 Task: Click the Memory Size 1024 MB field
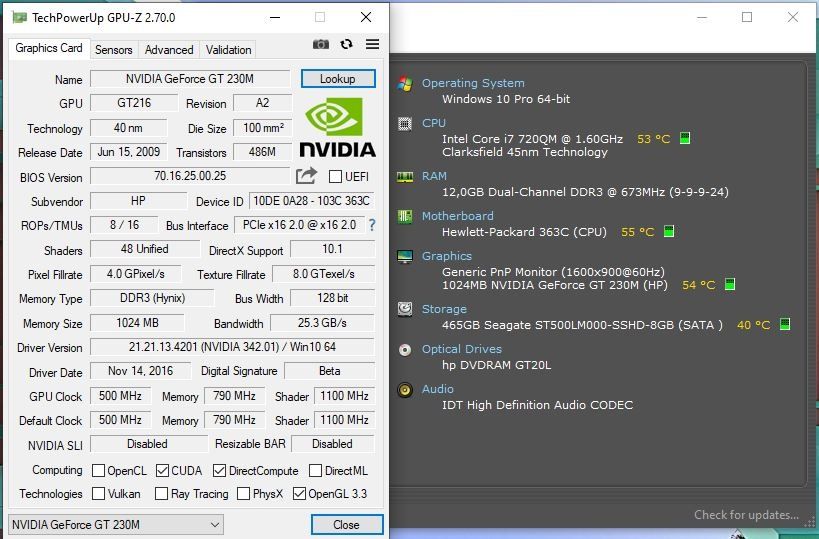tap(137, 323)
